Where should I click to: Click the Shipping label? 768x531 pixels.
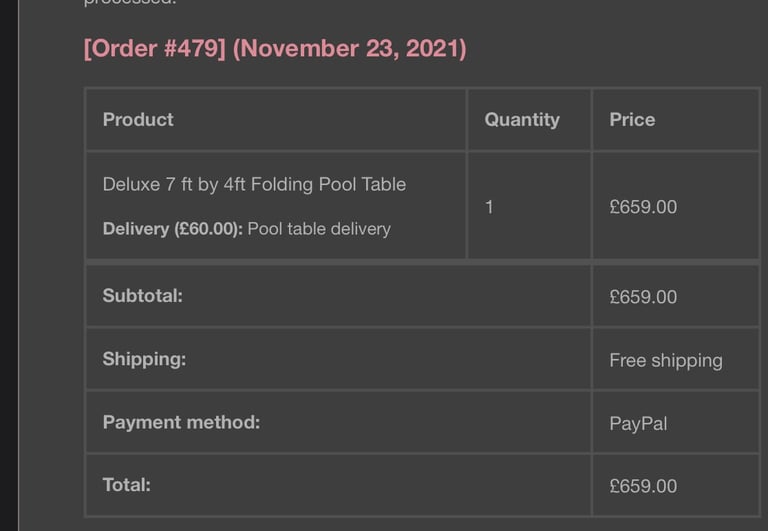pos(144,360)
